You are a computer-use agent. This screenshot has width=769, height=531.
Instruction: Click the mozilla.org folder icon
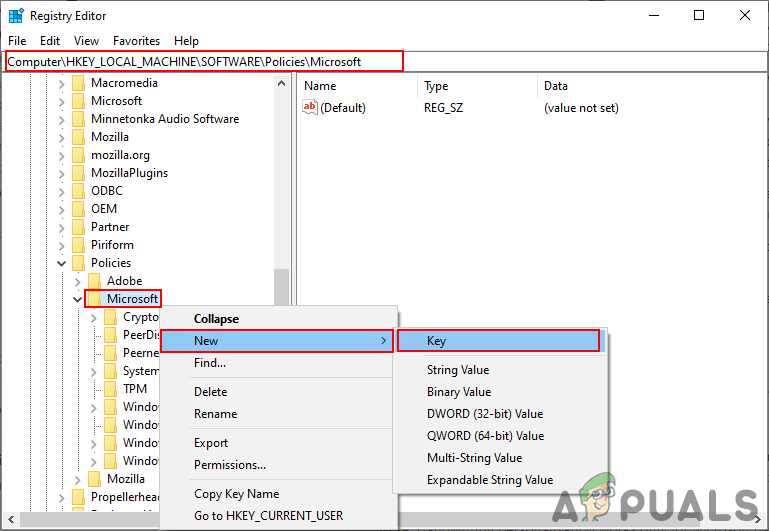pos(78,155)
